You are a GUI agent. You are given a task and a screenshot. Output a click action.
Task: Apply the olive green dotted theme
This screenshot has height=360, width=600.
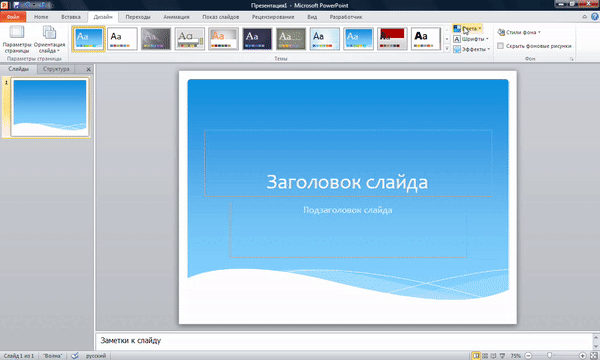291,39
